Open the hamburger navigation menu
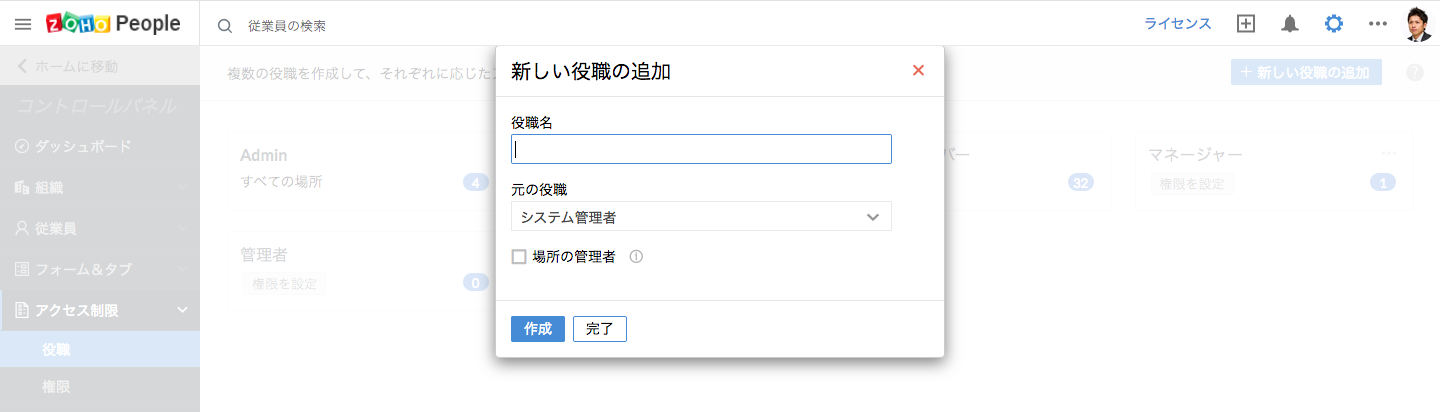Screen dimensions: 1440x412 pos(23,24)
